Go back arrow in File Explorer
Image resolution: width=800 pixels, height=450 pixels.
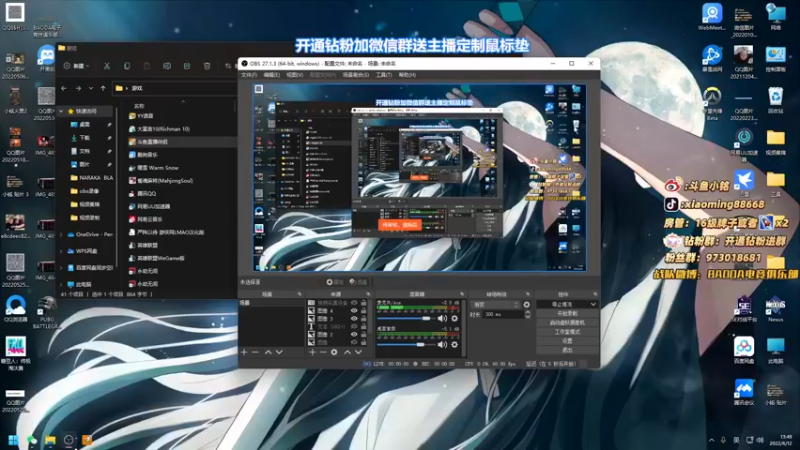click(x=64, y=88)
